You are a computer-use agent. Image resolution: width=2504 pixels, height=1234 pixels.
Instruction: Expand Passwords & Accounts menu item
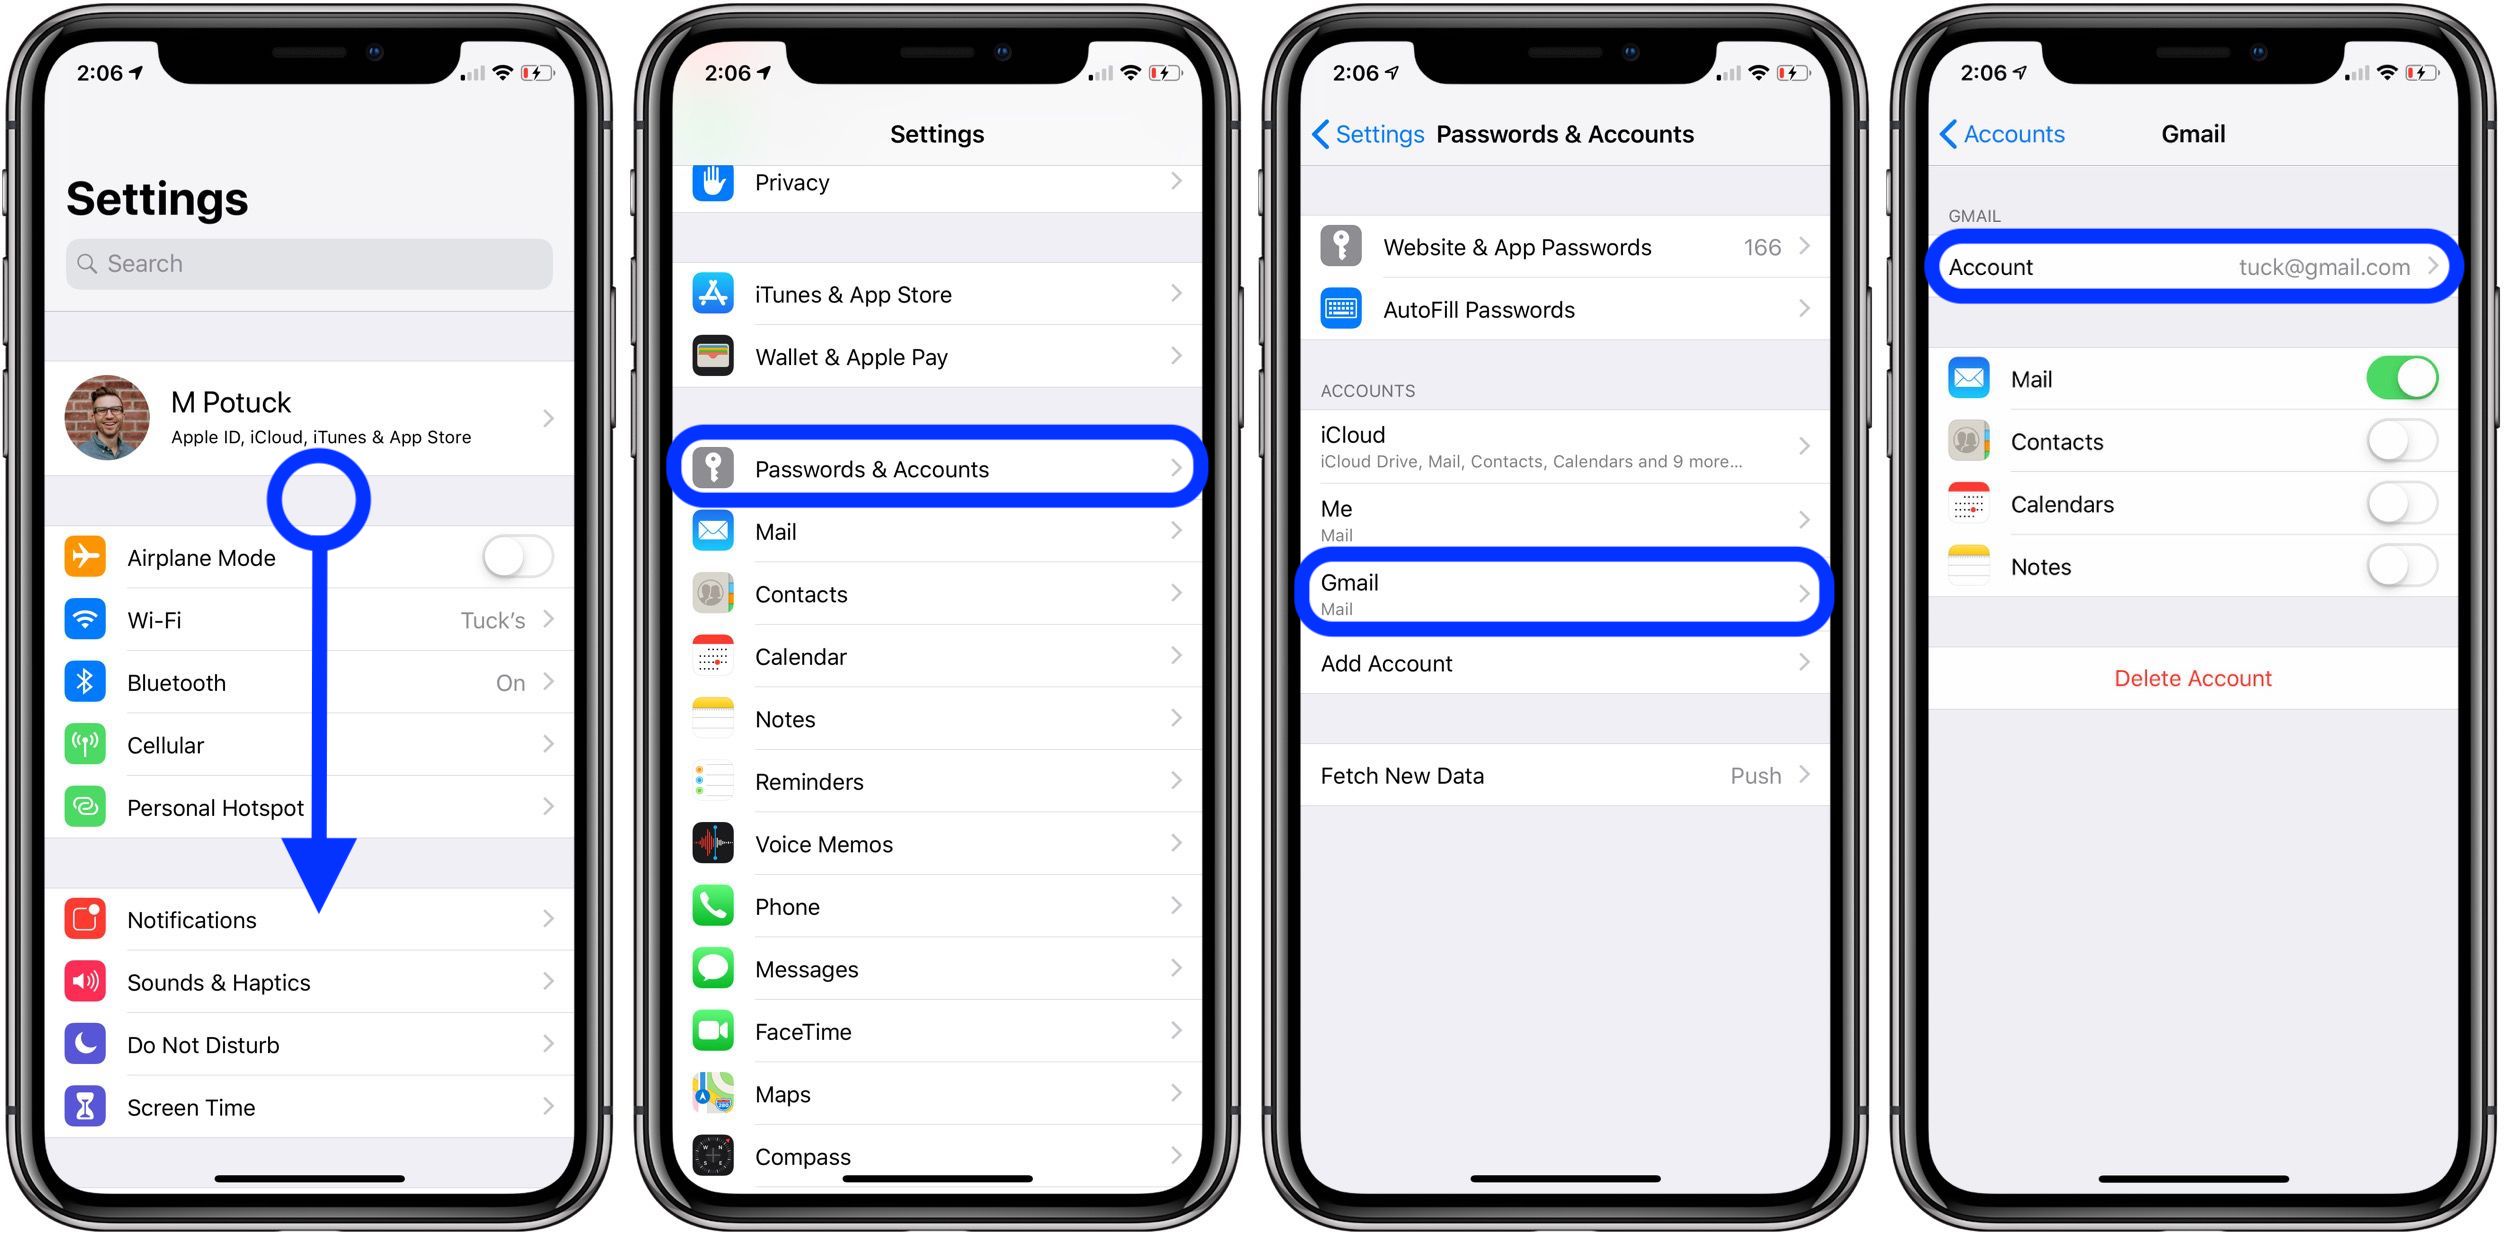coord(941,468)
